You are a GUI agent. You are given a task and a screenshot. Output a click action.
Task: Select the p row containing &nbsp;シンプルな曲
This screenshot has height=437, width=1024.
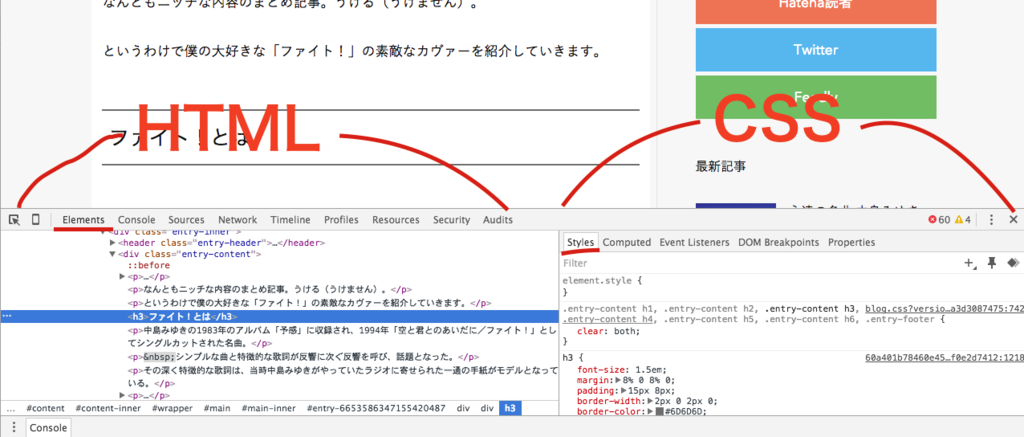pyautogui.click(x=304, y=357)
